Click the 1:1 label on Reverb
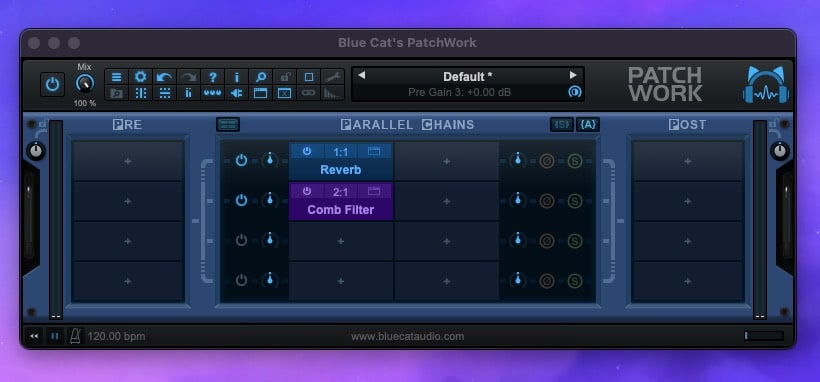 340,152
